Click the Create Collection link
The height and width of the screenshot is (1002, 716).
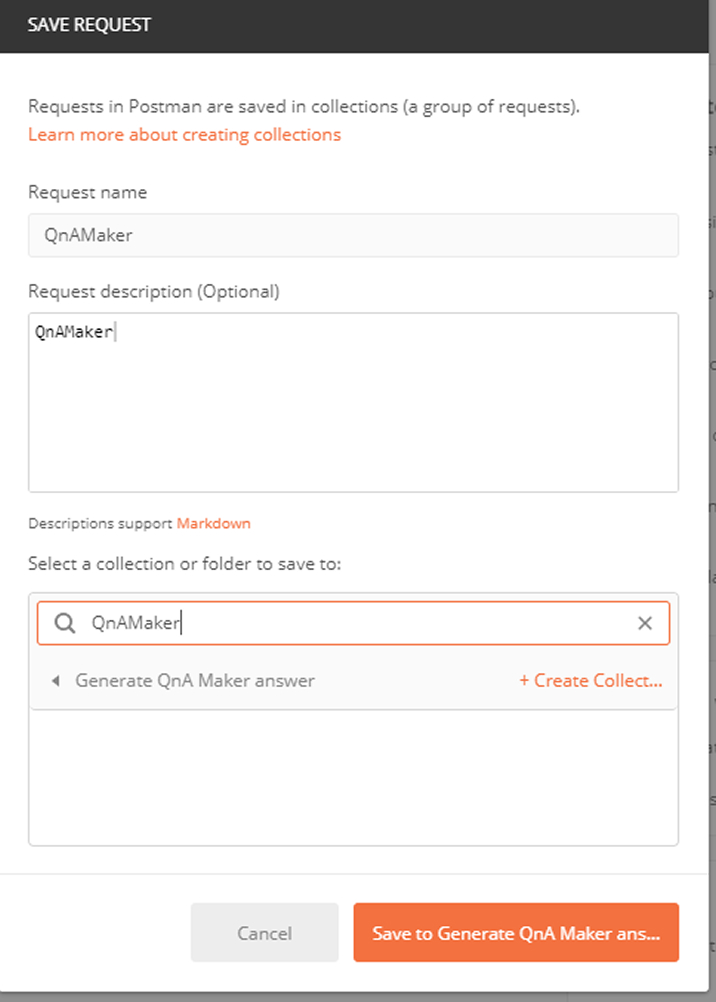(590, 681)
